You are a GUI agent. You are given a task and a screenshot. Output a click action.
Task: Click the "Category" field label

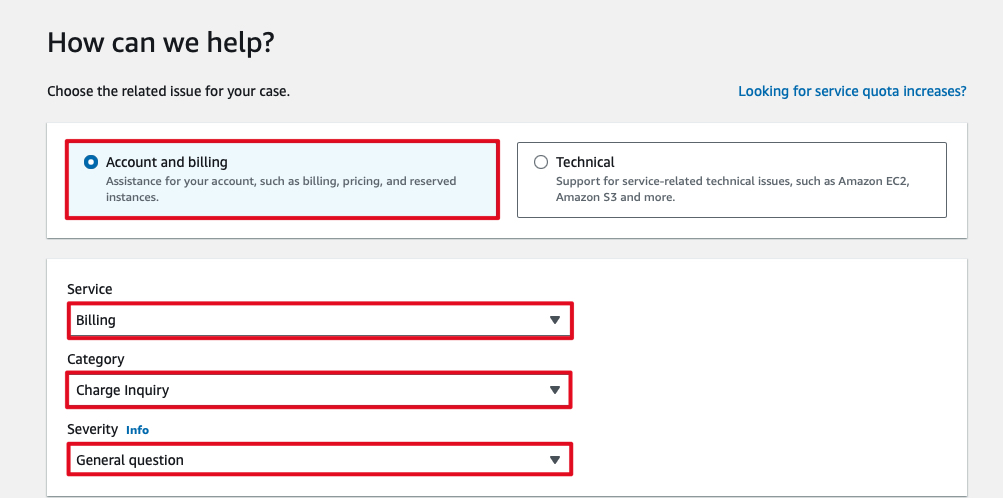tap(96, 359)
